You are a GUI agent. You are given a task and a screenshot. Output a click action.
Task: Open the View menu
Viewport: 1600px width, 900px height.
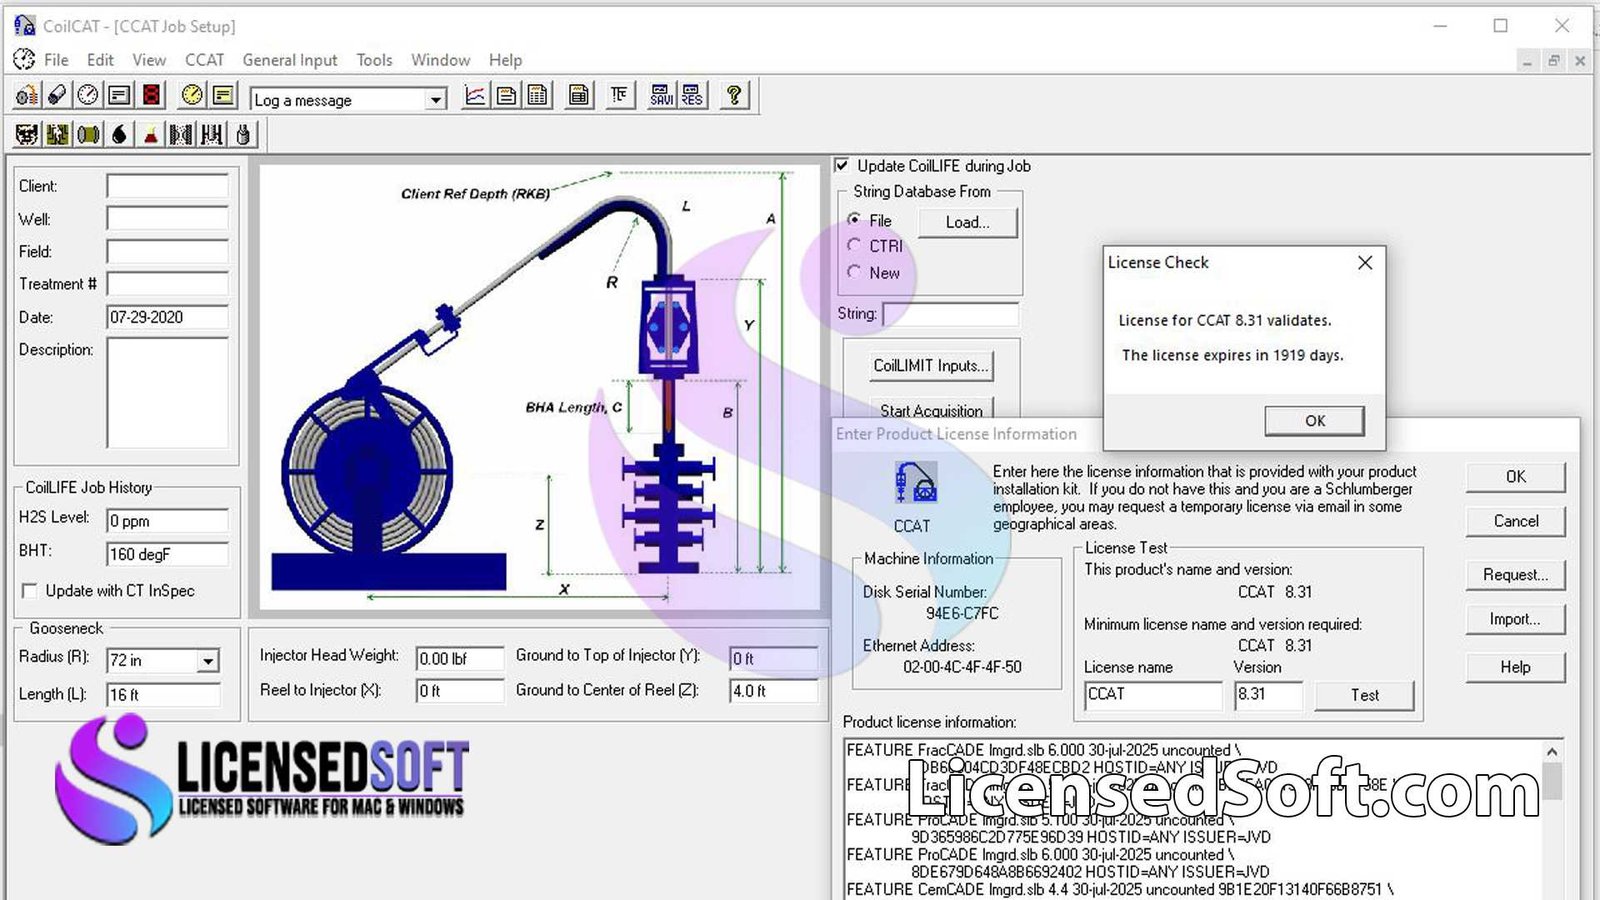[x=149, y=60]
